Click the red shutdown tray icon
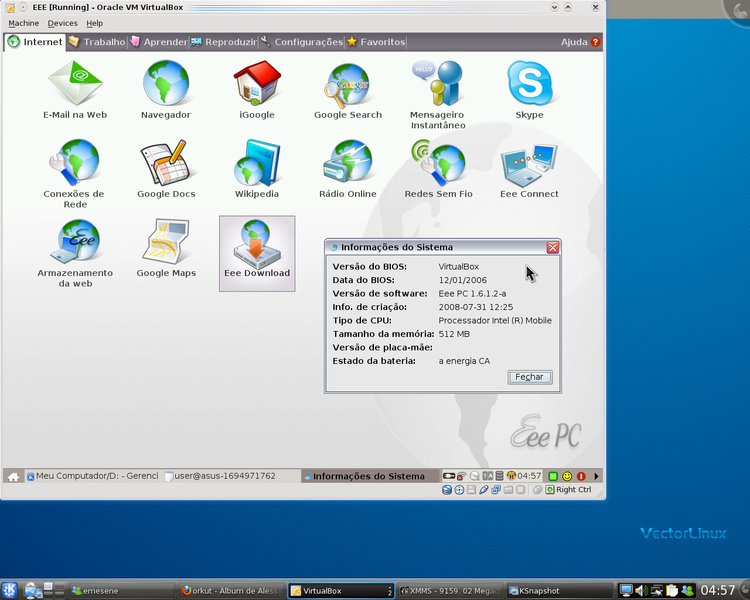Viewport: 750px width, 600px height. pos(581,476)
